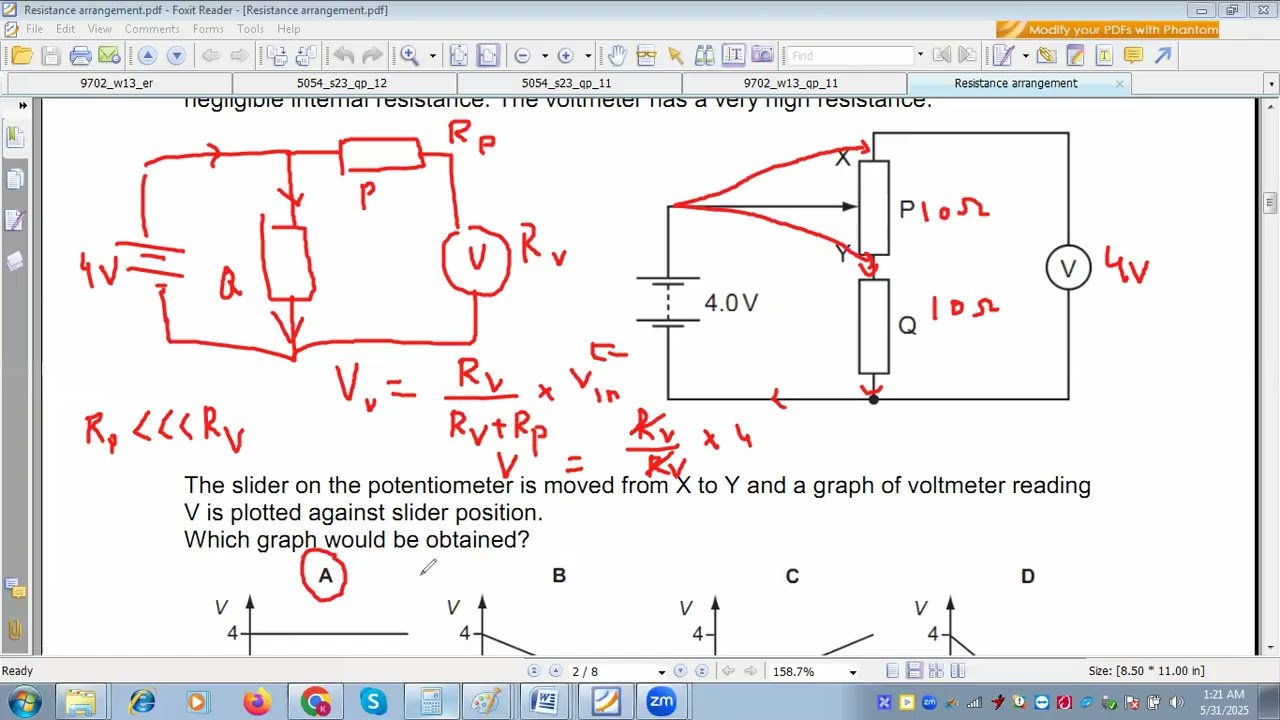1280x720 pixels.
Task: Open the Edit menu
Action: (x=65, y=29)
